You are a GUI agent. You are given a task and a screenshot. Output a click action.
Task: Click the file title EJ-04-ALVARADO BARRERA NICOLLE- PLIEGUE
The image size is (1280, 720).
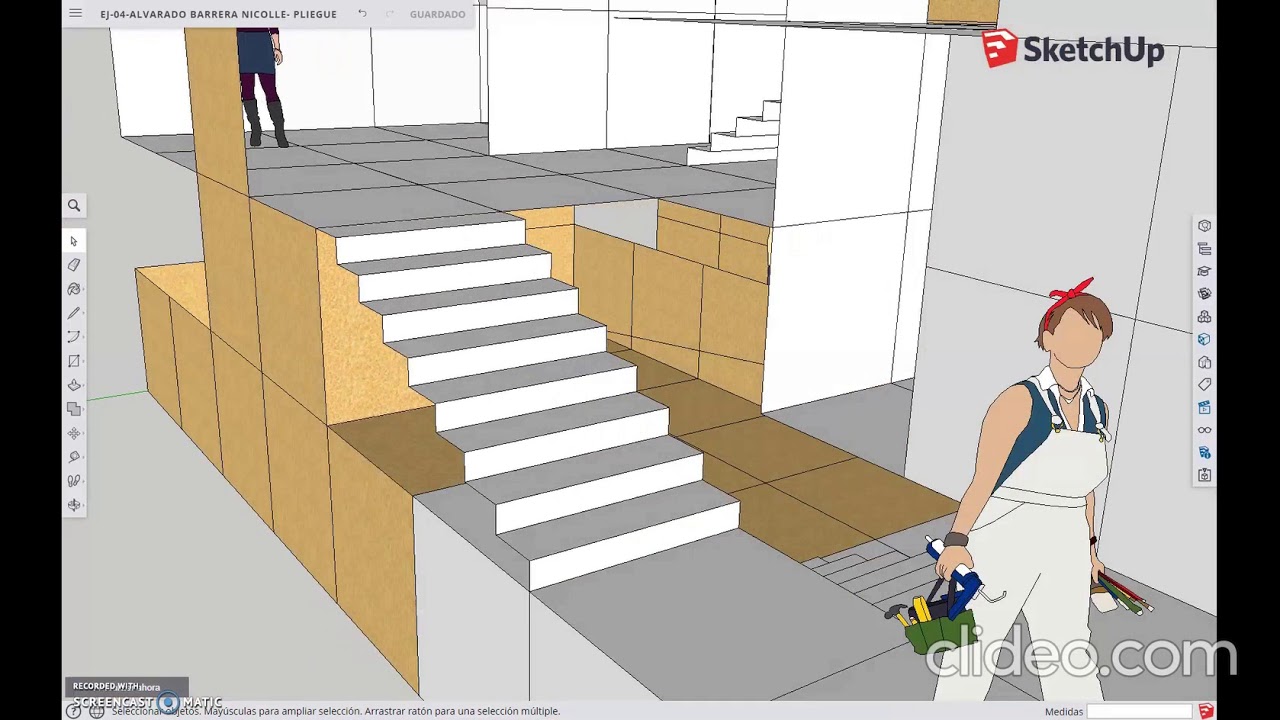pos(218,14)
